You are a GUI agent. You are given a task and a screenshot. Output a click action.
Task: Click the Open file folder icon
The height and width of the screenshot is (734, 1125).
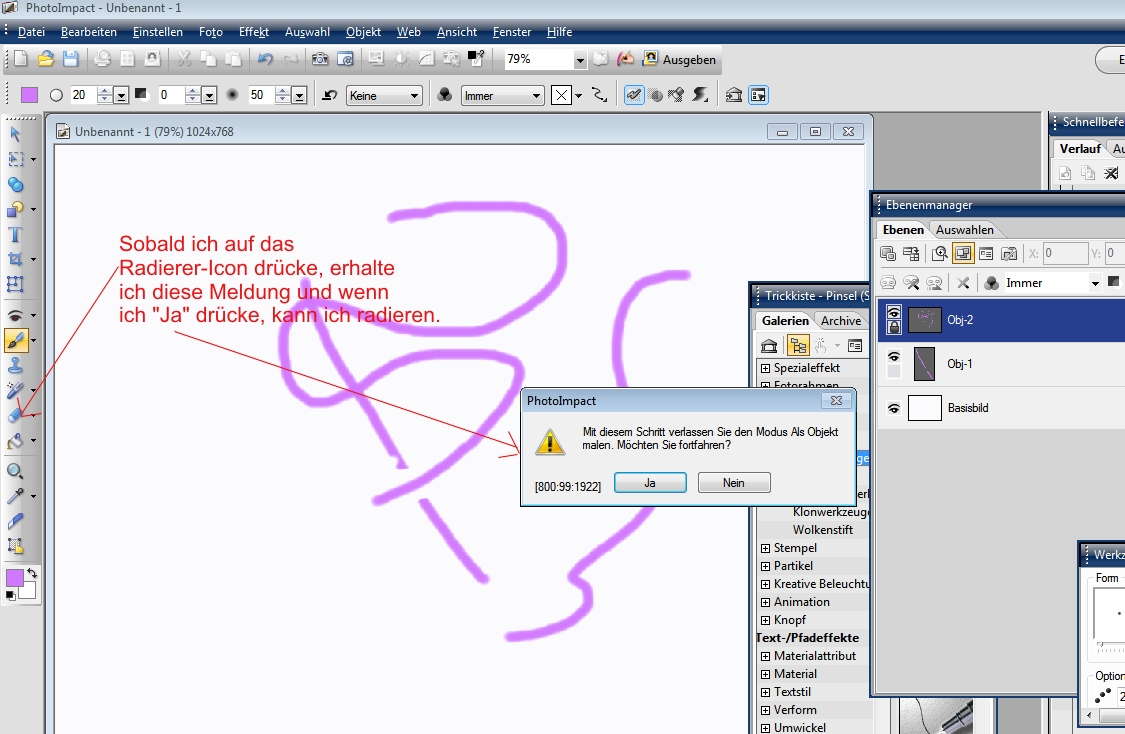[46, 59]
